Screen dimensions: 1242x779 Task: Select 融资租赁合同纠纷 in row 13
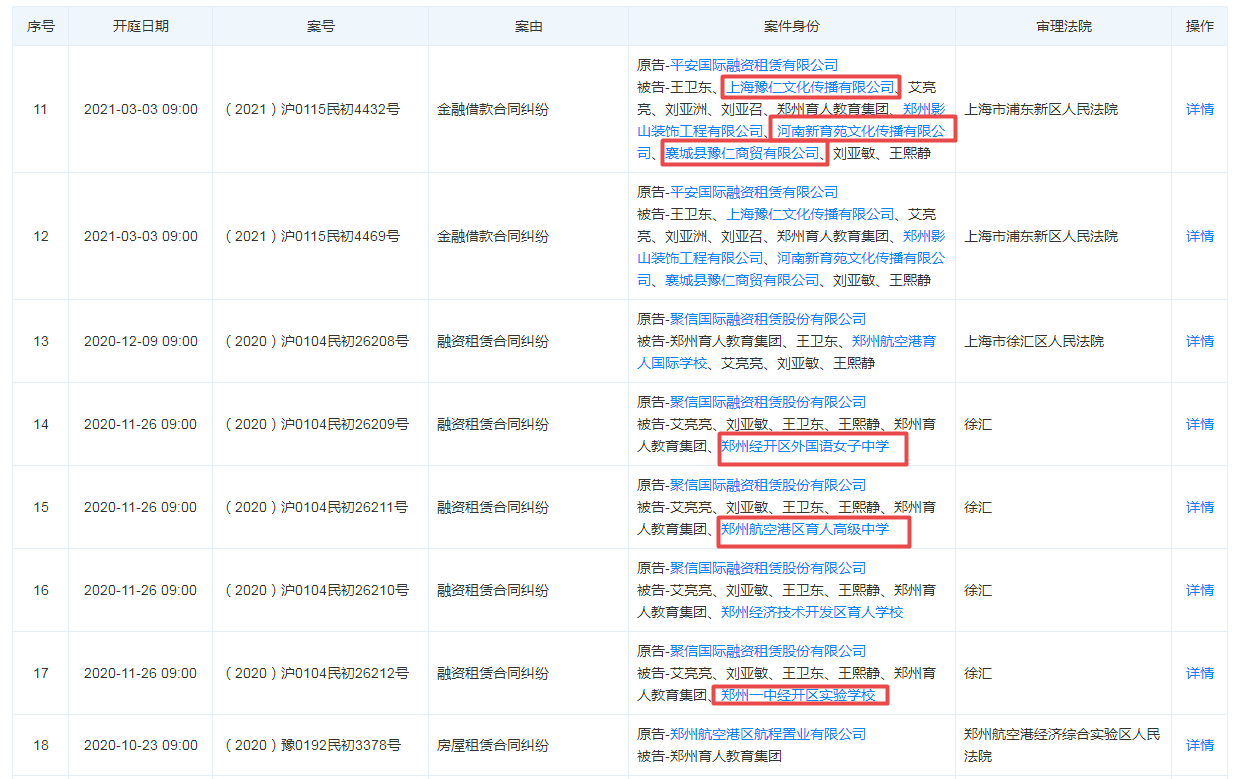pos(493,341)
